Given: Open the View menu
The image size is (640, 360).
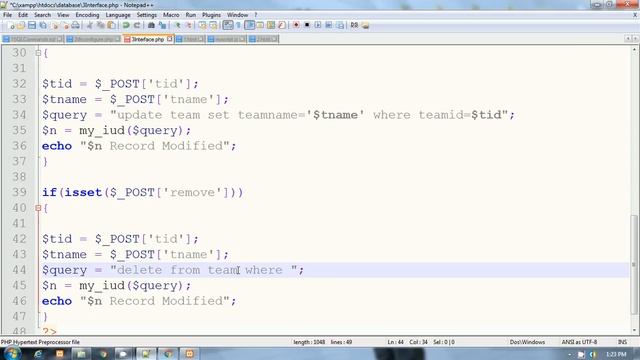Looking at the screenshot, I should 63,15.
